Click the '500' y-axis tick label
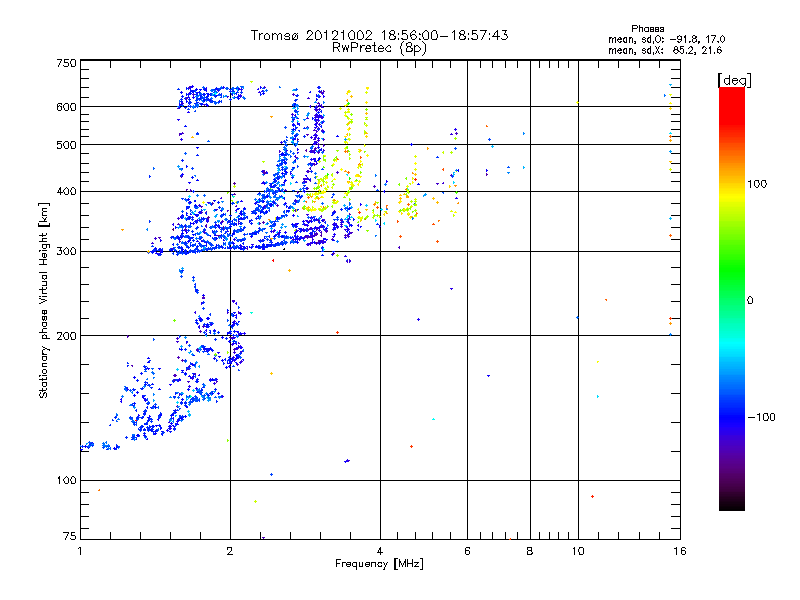 (x=66, y=145)
